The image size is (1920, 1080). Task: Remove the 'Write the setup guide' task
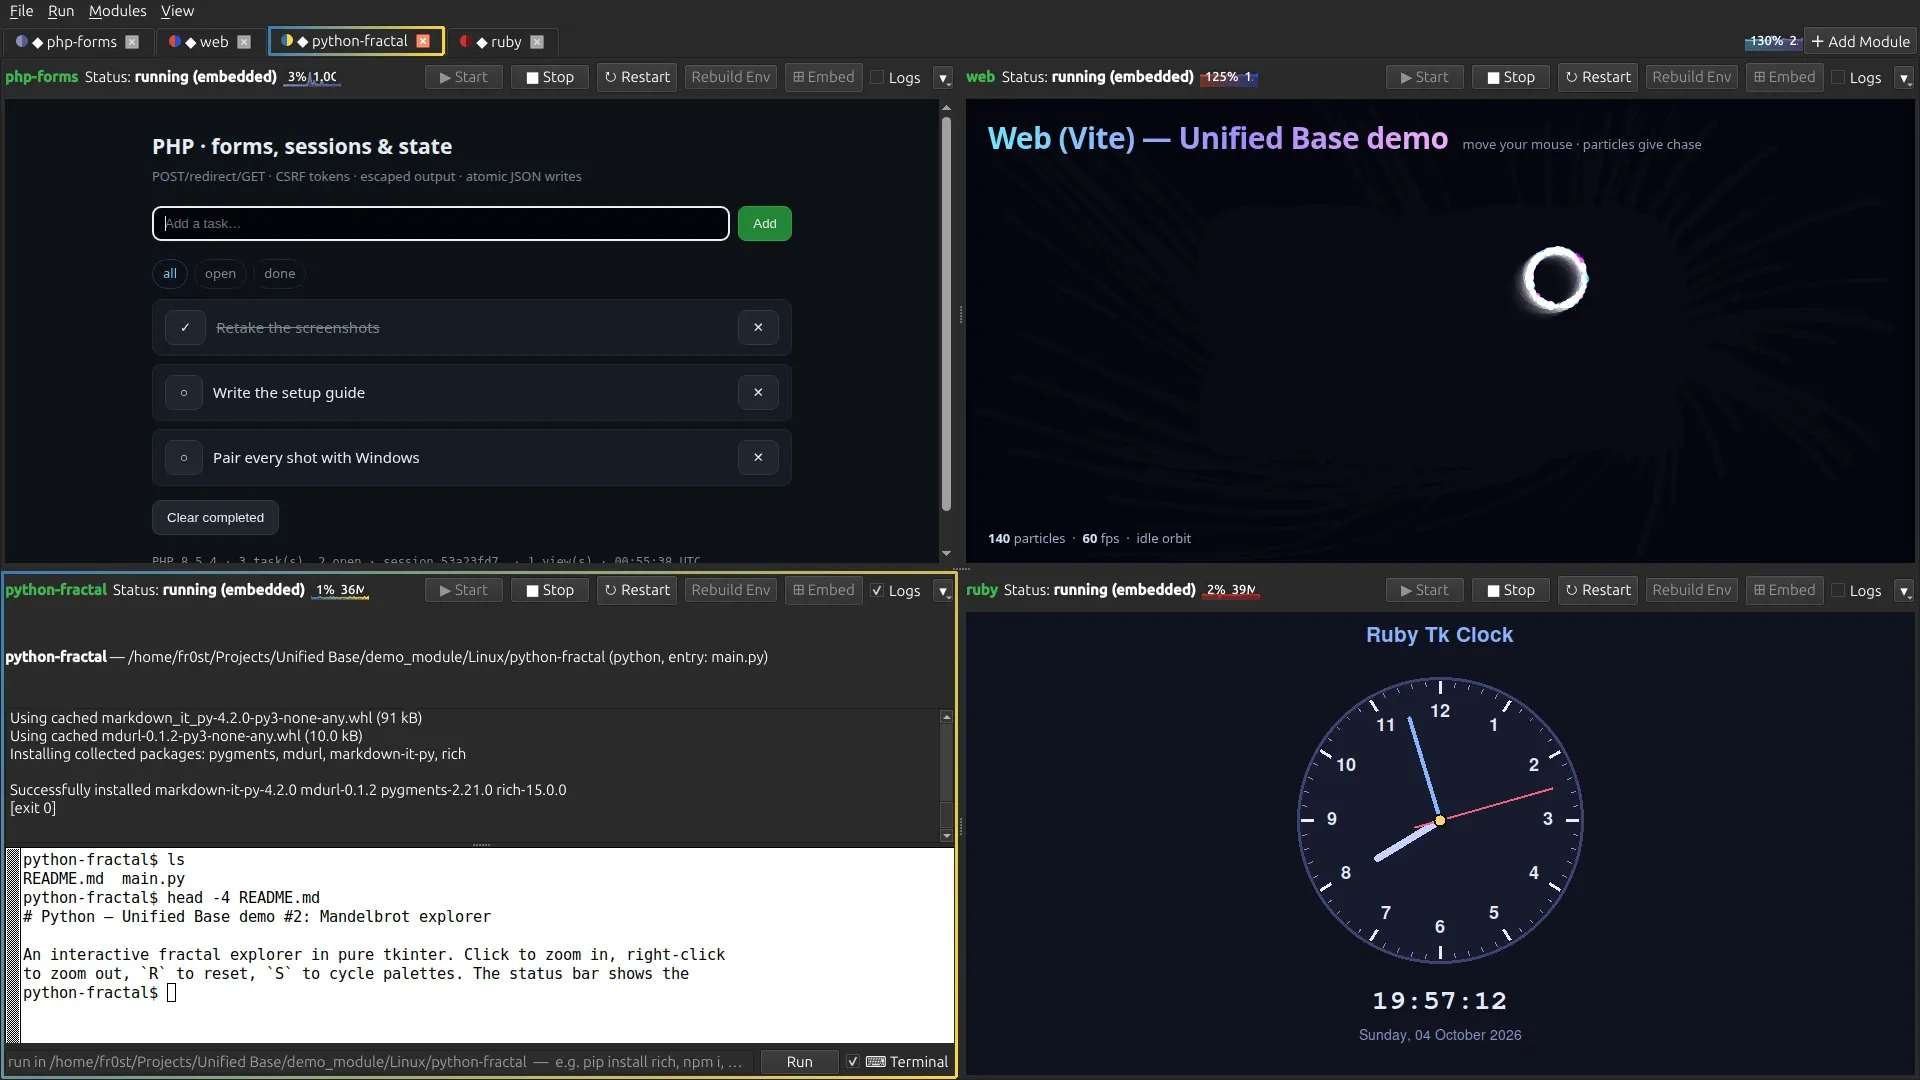pos(758,392)
